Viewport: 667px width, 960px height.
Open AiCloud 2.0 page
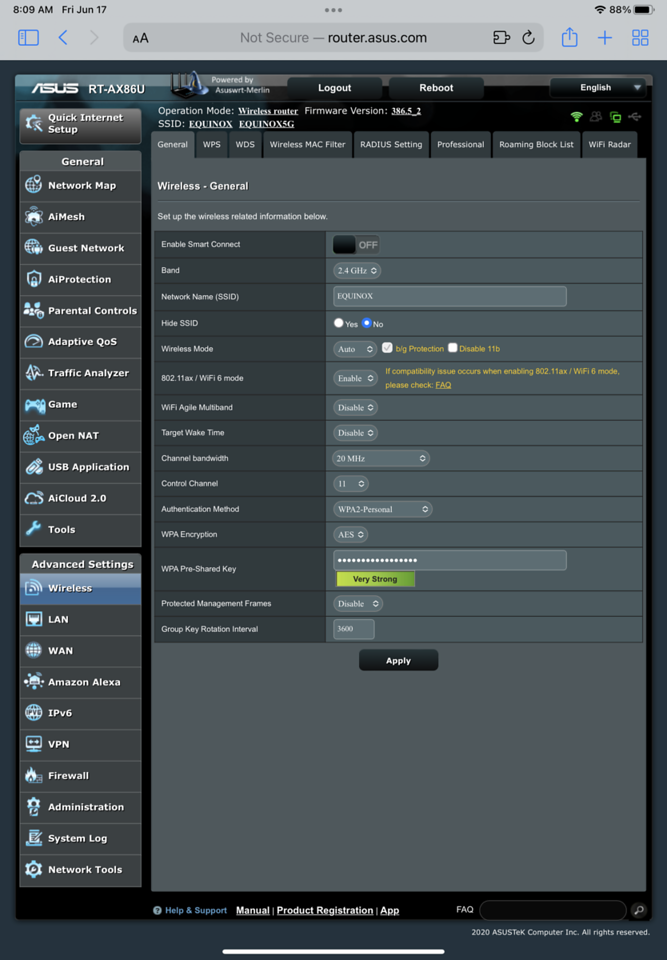pos(80,498)
